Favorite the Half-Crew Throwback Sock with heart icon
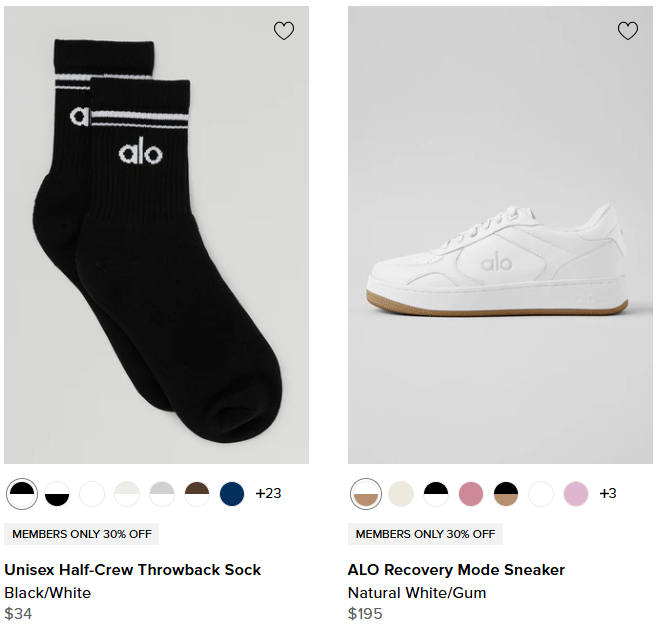The height and width of the screenshot is (626, 661). point(284,31)
